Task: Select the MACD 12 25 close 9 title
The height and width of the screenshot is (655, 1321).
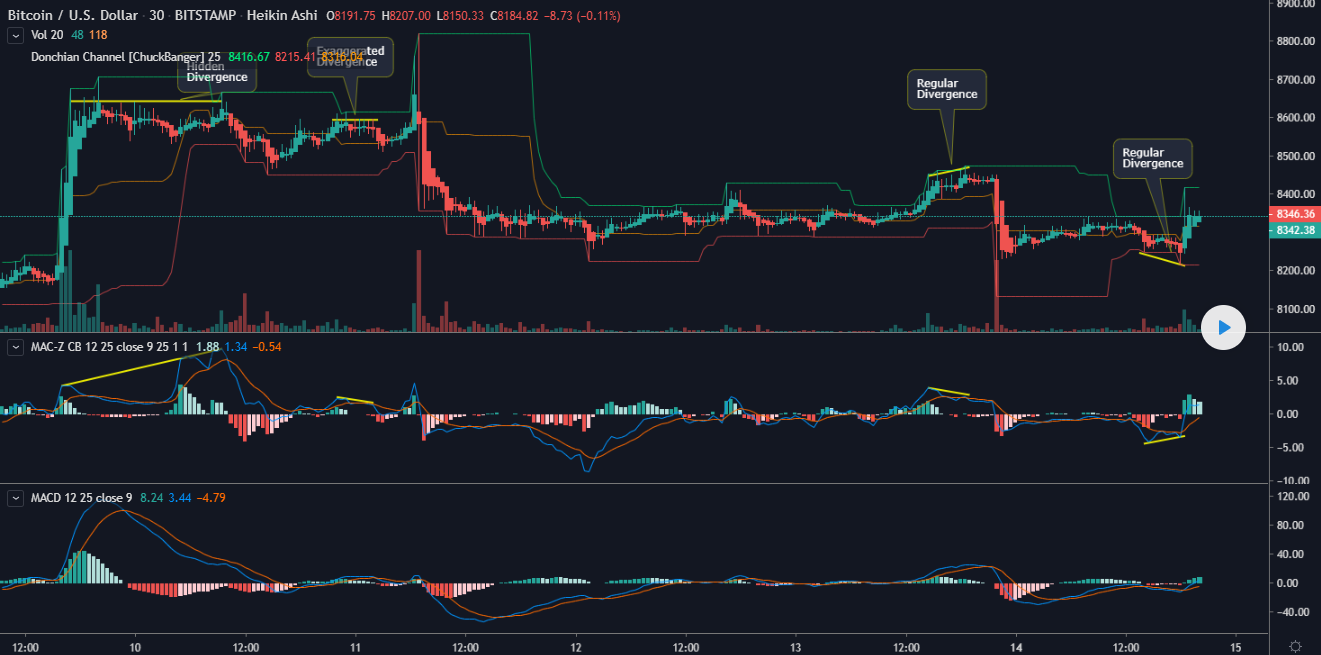Action: click(81, 497)
